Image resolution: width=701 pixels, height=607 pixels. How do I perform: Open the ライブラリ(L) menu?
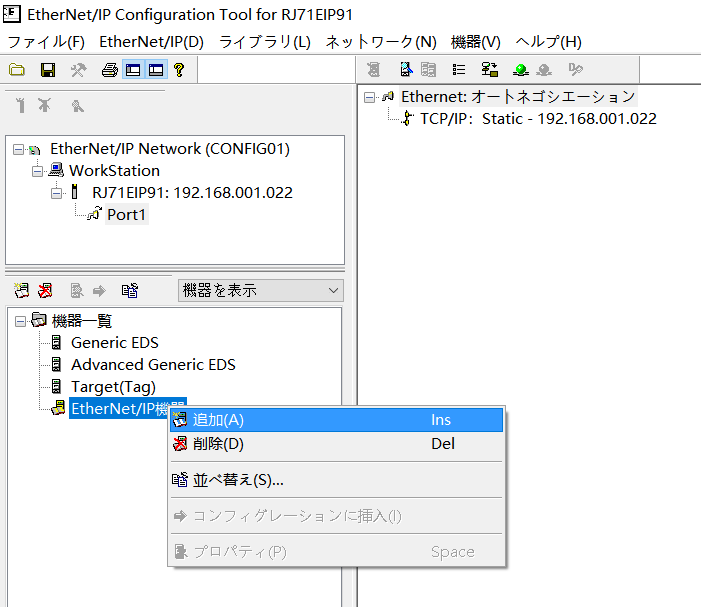click(x=265, y=42)
